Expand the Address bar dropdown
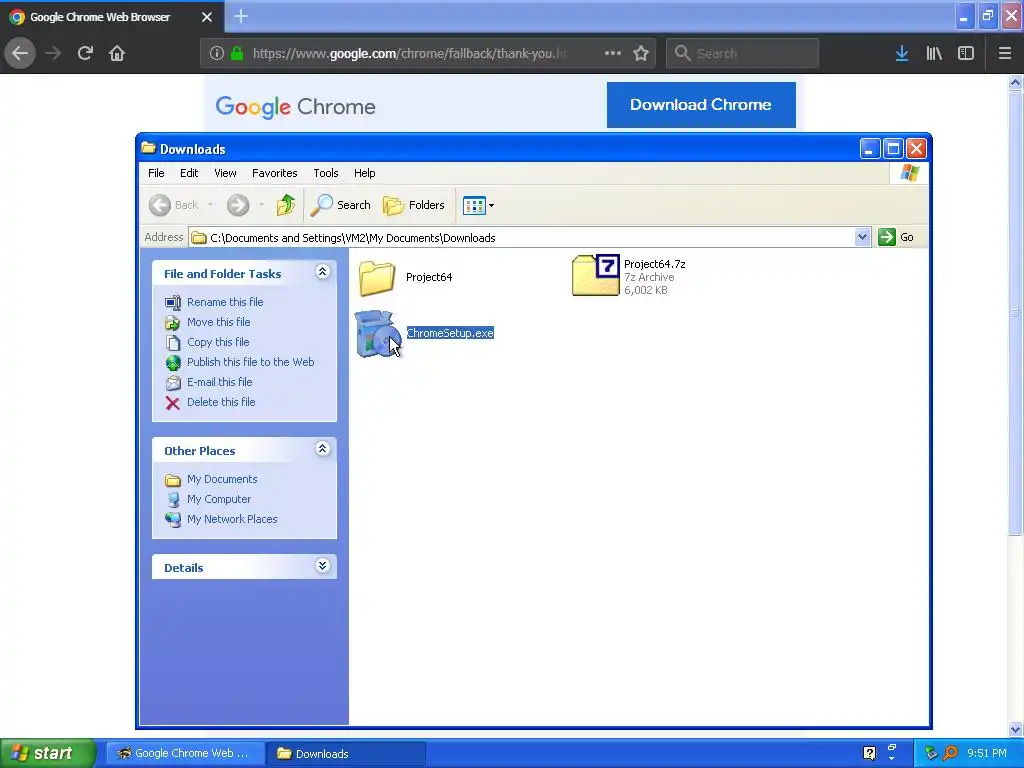The width and height of the screenshot is (1024, 768). (862, 237)
